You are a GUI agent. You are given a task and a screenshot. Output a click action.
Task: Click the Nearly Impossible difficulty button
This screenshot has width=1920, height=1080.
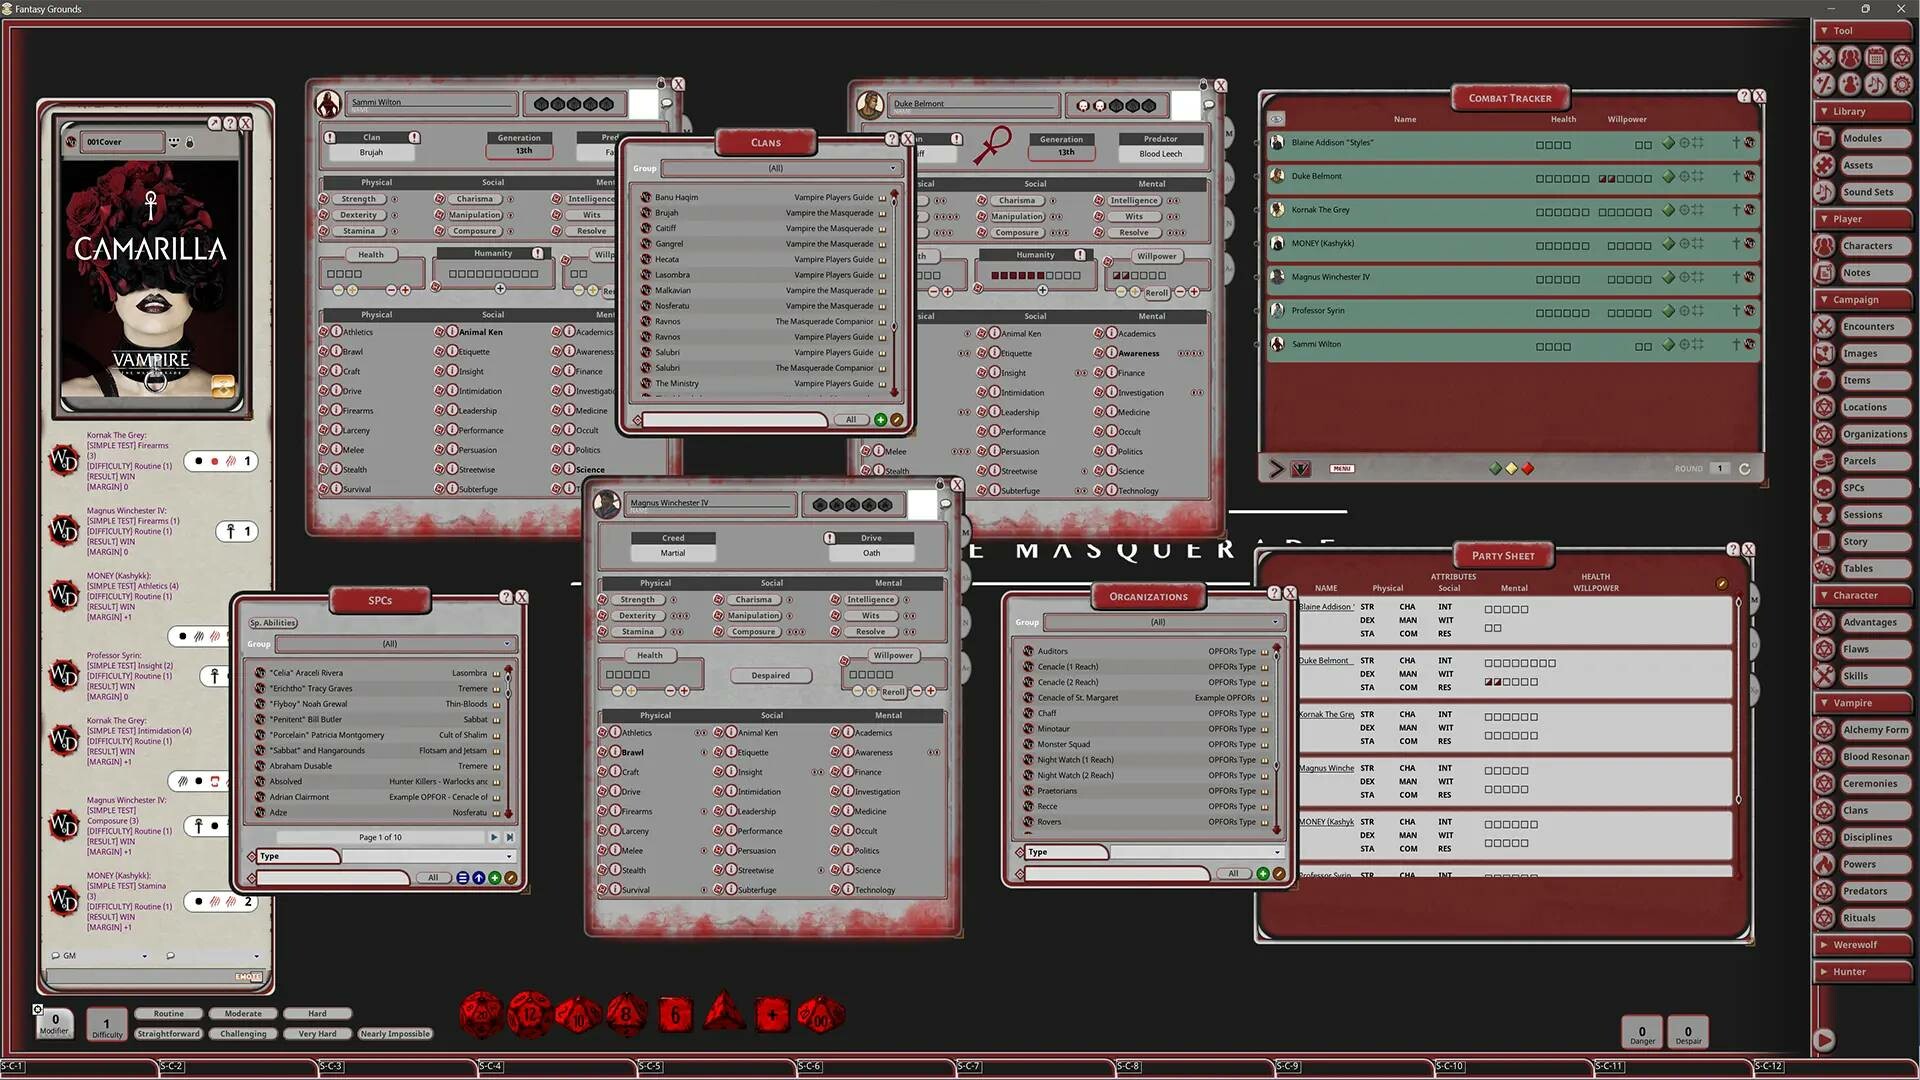(x=395, y=1033)
